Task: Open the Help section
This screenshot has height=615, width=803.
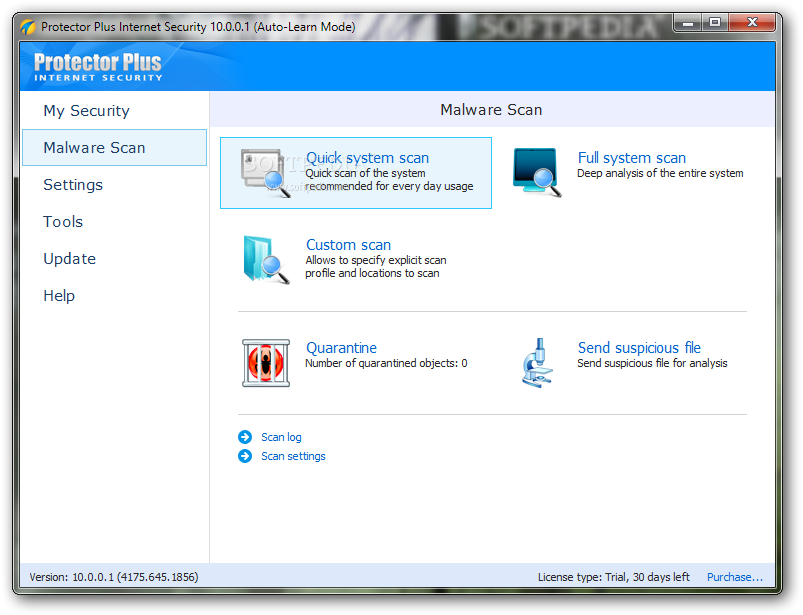Action: 59,295
